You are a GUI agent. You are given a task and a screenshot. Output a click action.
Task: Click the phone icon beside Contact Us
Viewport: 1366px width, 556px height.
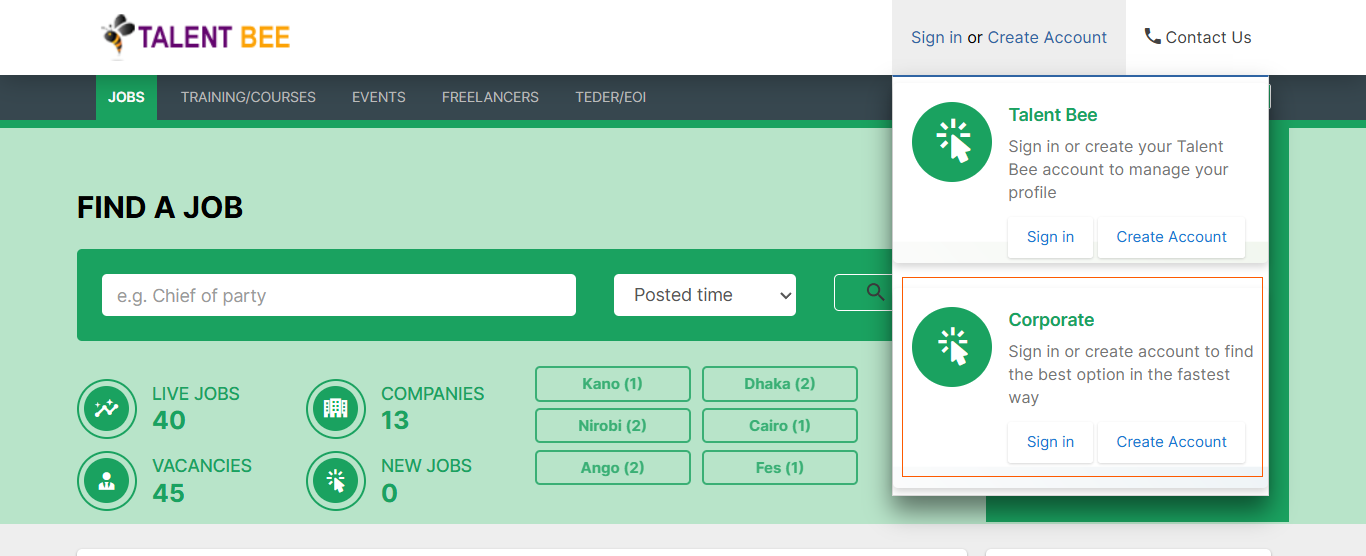[1152, 37]
